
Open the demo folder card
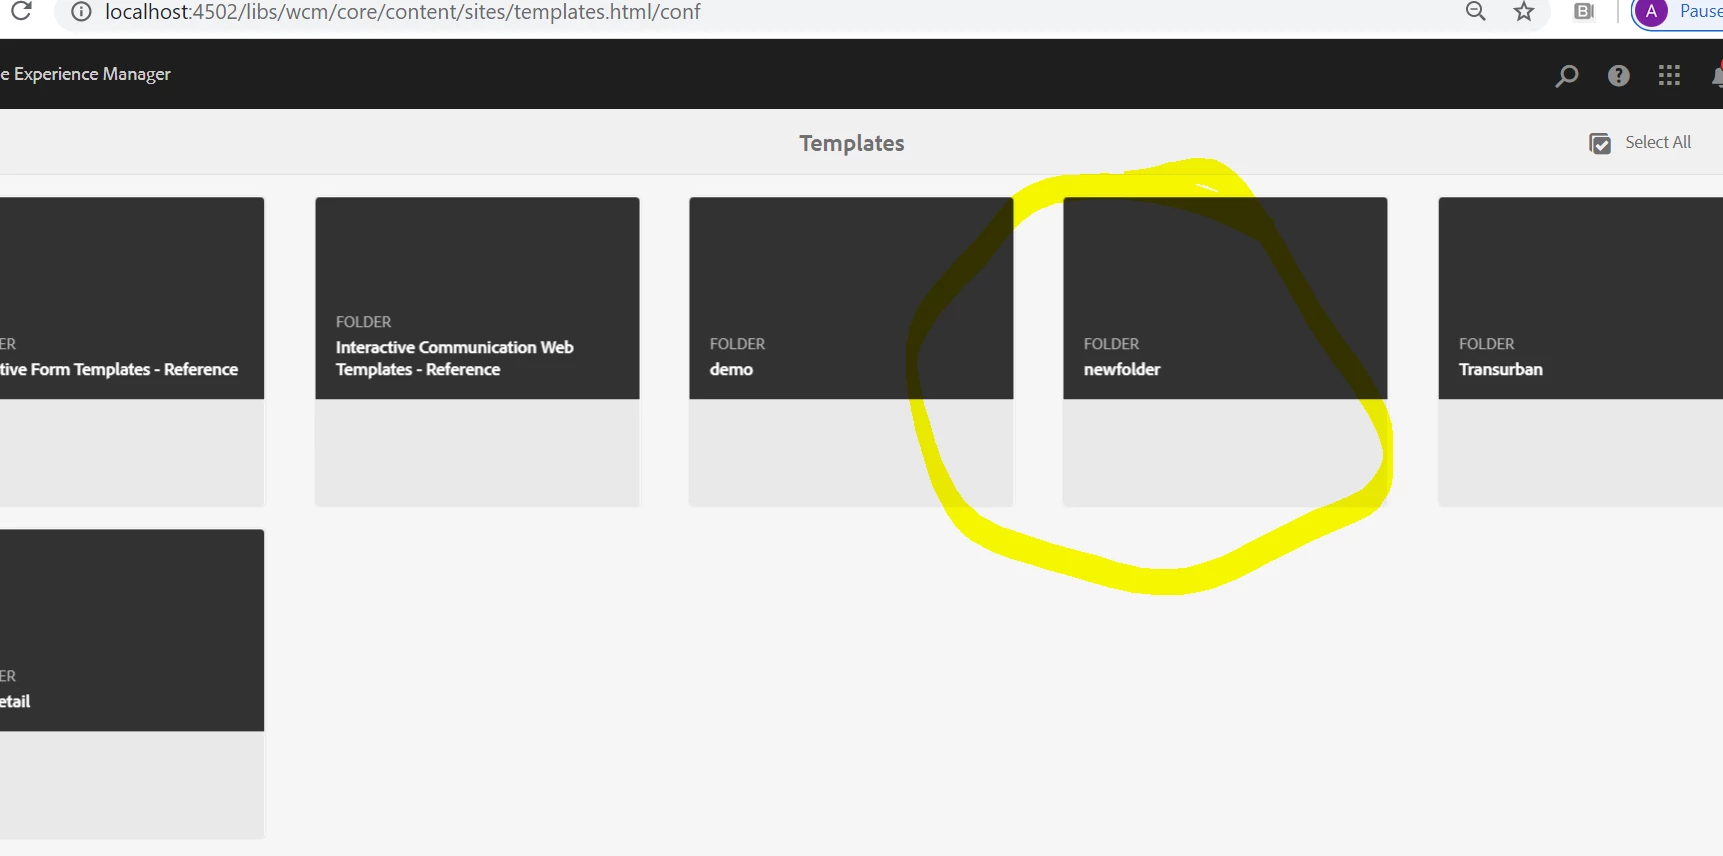point(851,352)
